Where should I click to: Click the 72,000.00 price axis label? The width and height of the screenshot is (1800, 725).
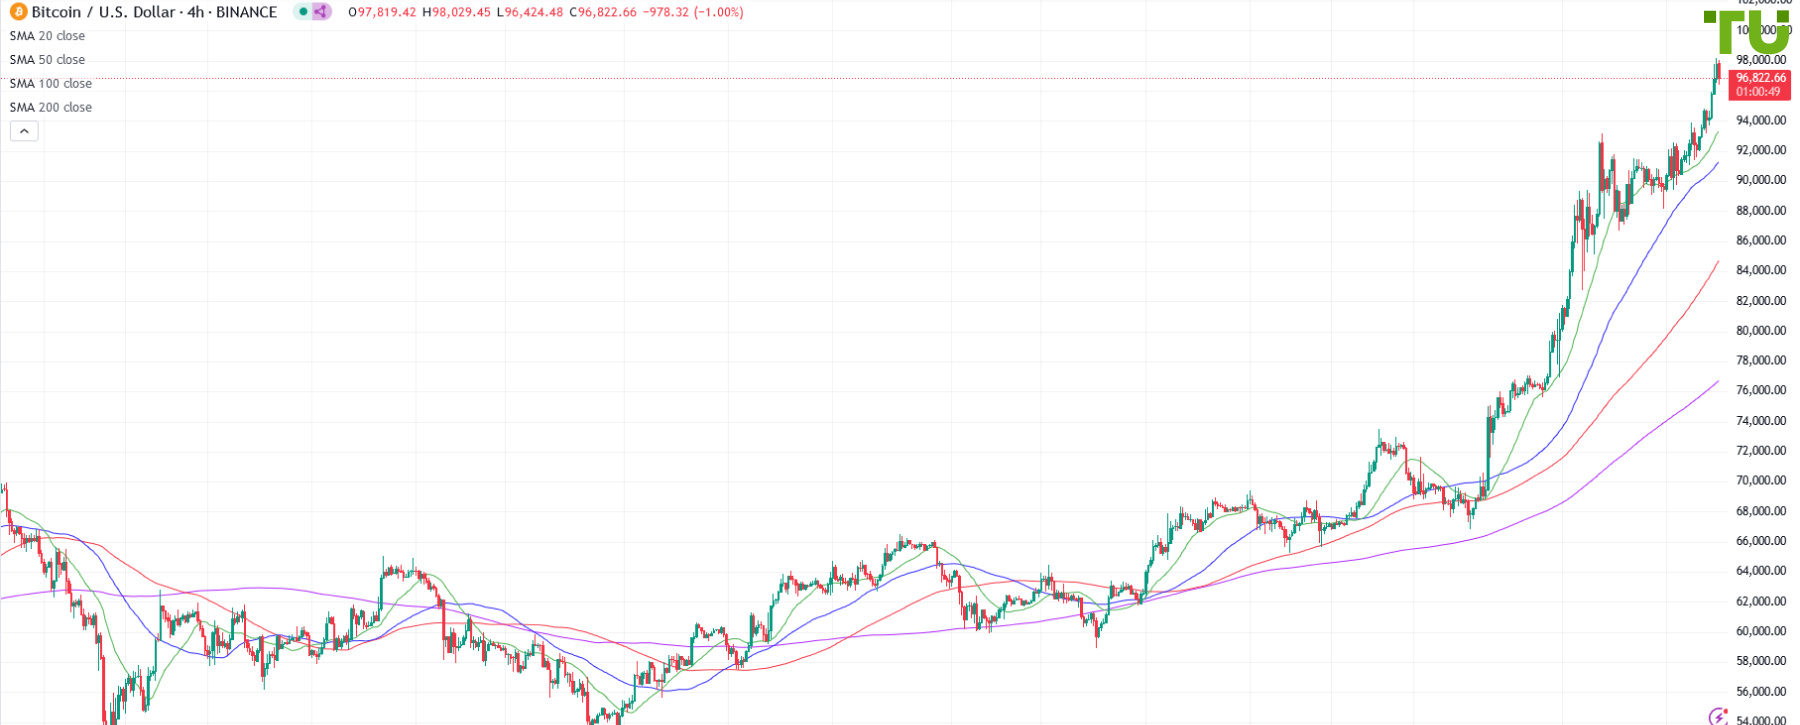coord(1761,450)
